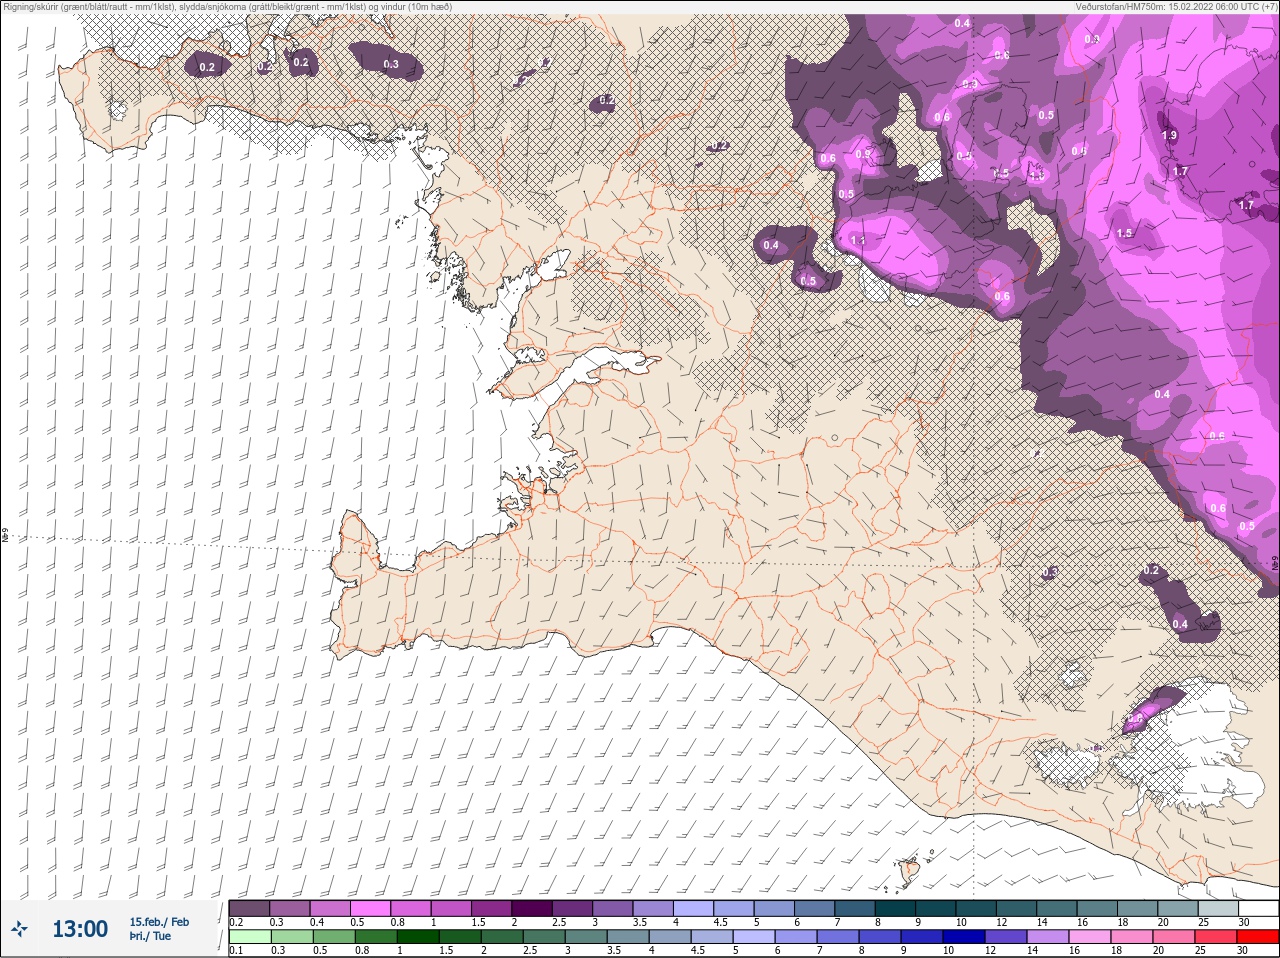This screenshot has height=958, width=1280.
Task: Click the '15.feb./ Feb' date text
Action: click(159, 922)
